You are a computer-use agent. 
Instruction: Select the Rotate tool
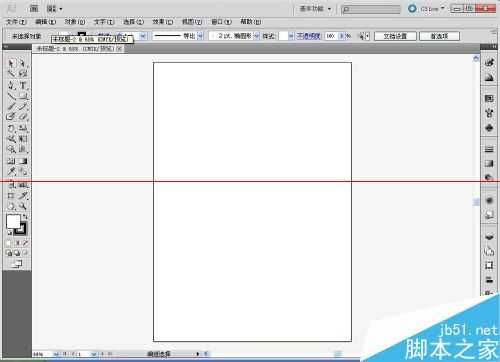click(11, 128)
